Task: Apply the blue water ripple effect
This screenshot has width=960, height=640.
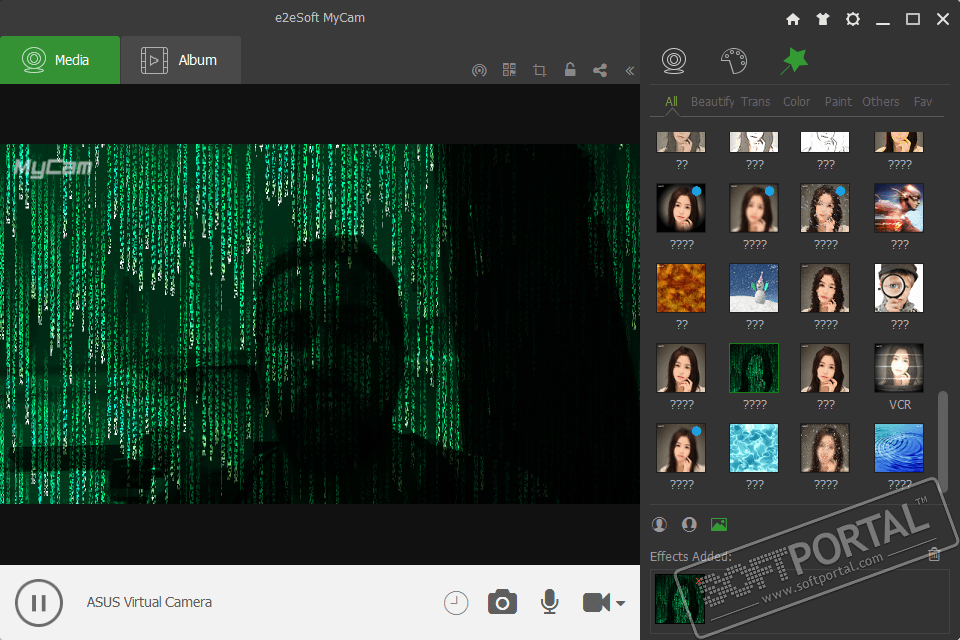Action: (899, 448)
